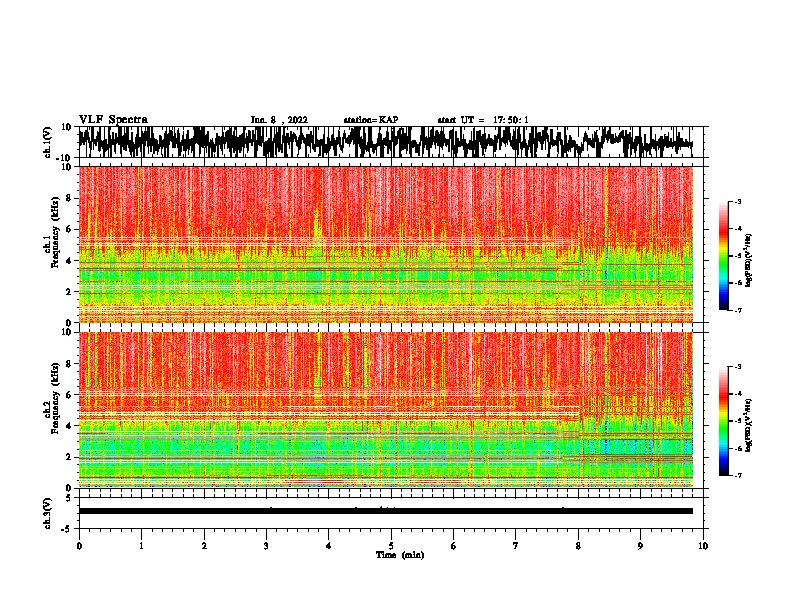
Task: Click the ch.1 "Frequency (kHz)" axis label
Action: pyautogui.click(x=55, y=233)
